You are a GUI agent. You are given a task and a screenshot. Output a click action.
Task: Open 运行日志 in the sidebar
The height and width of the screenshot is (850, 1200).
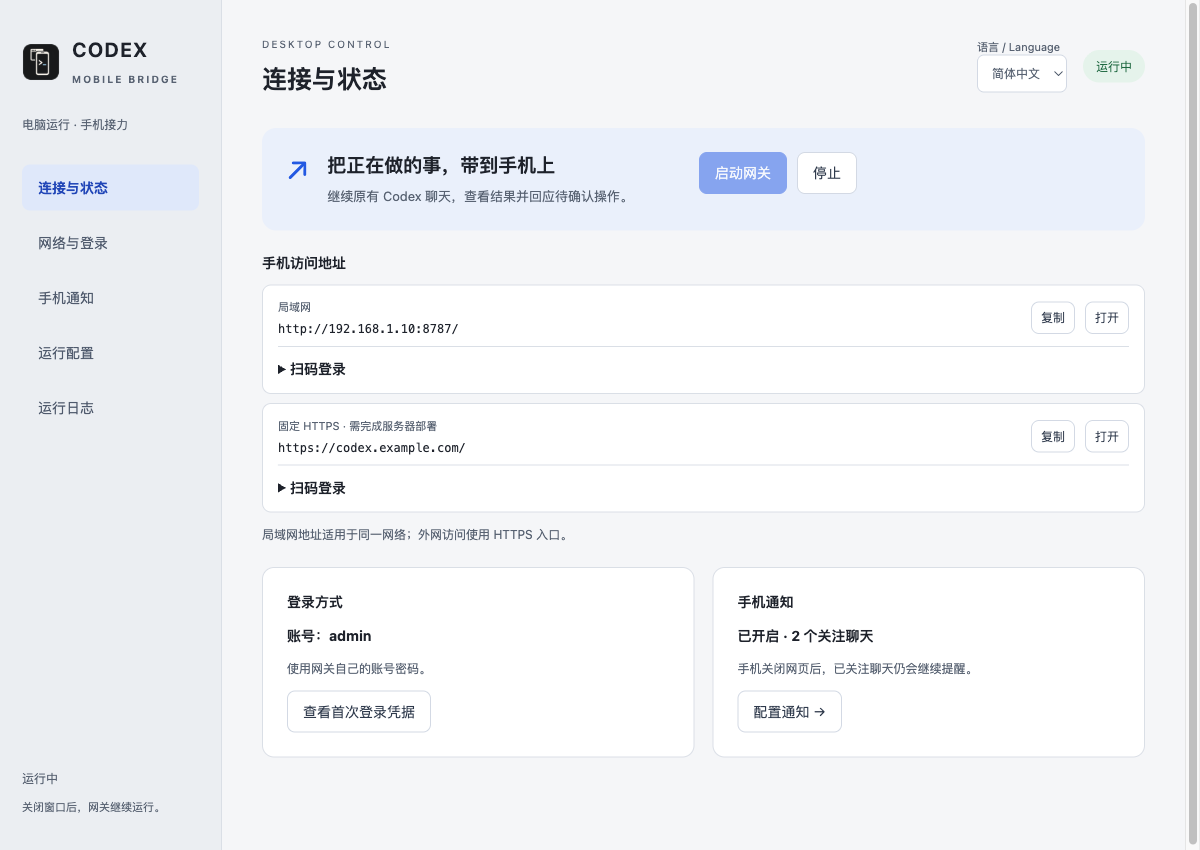click(x=110, y=408)
